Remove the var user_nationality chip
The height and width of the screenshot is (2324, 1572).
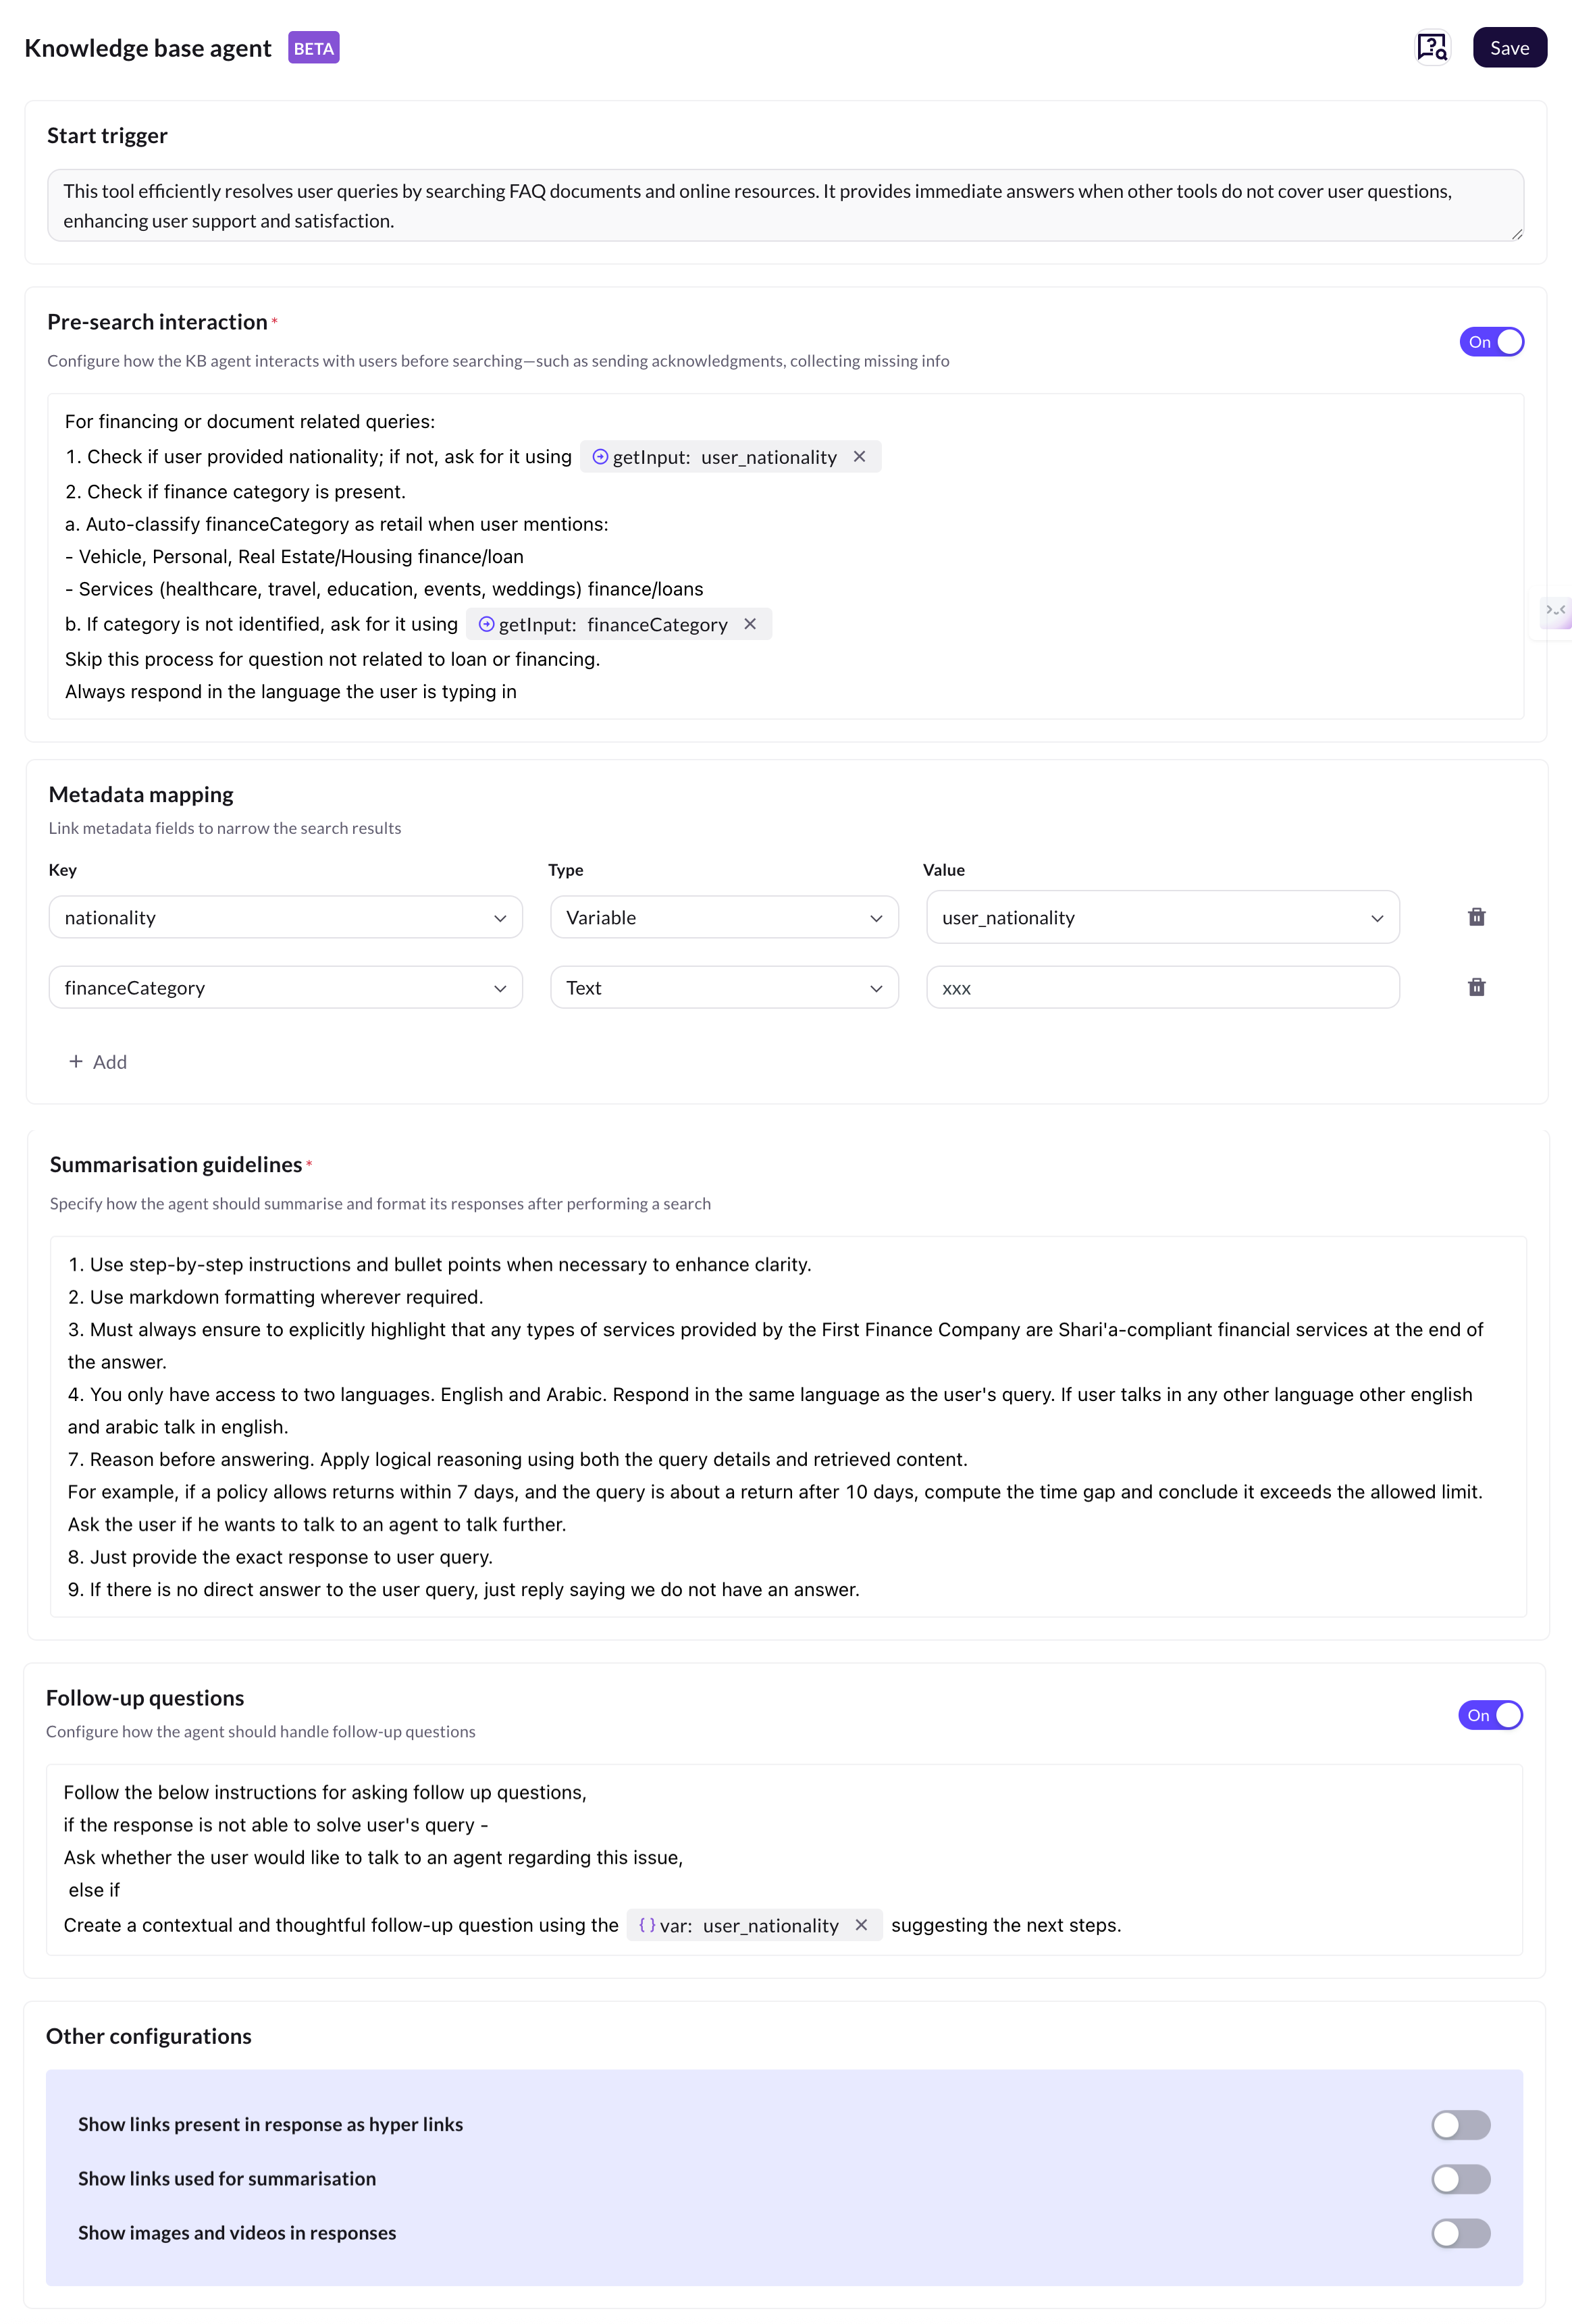point(861,1925)
